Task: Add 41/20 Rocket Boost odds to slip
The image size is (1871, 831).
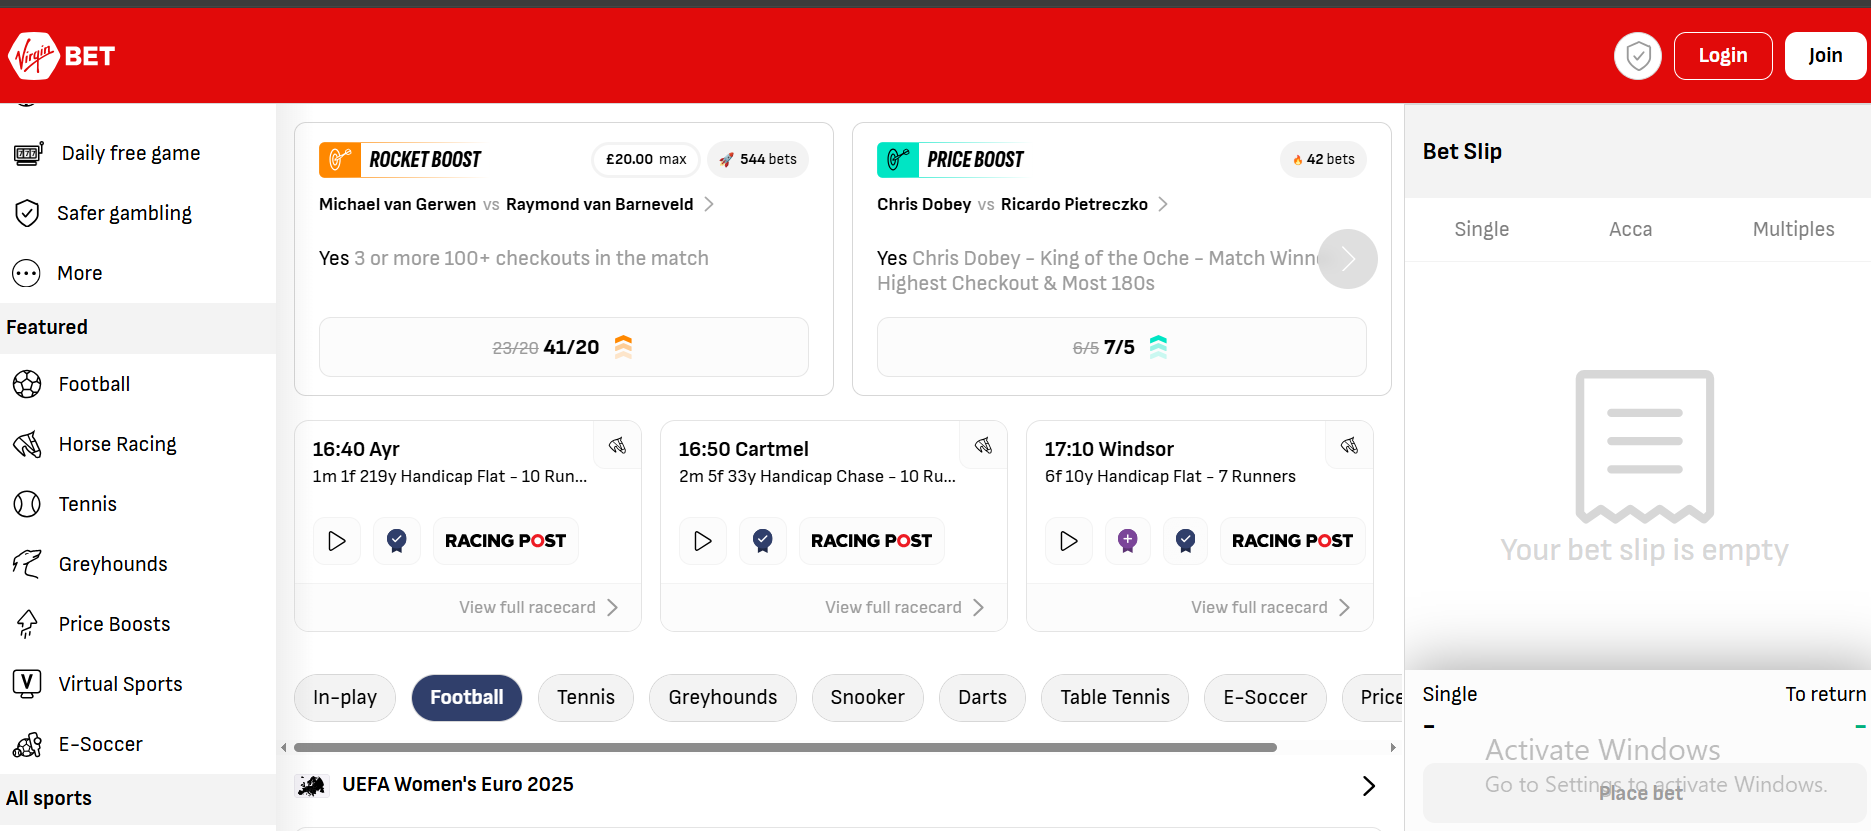Action: pos(564,347)
